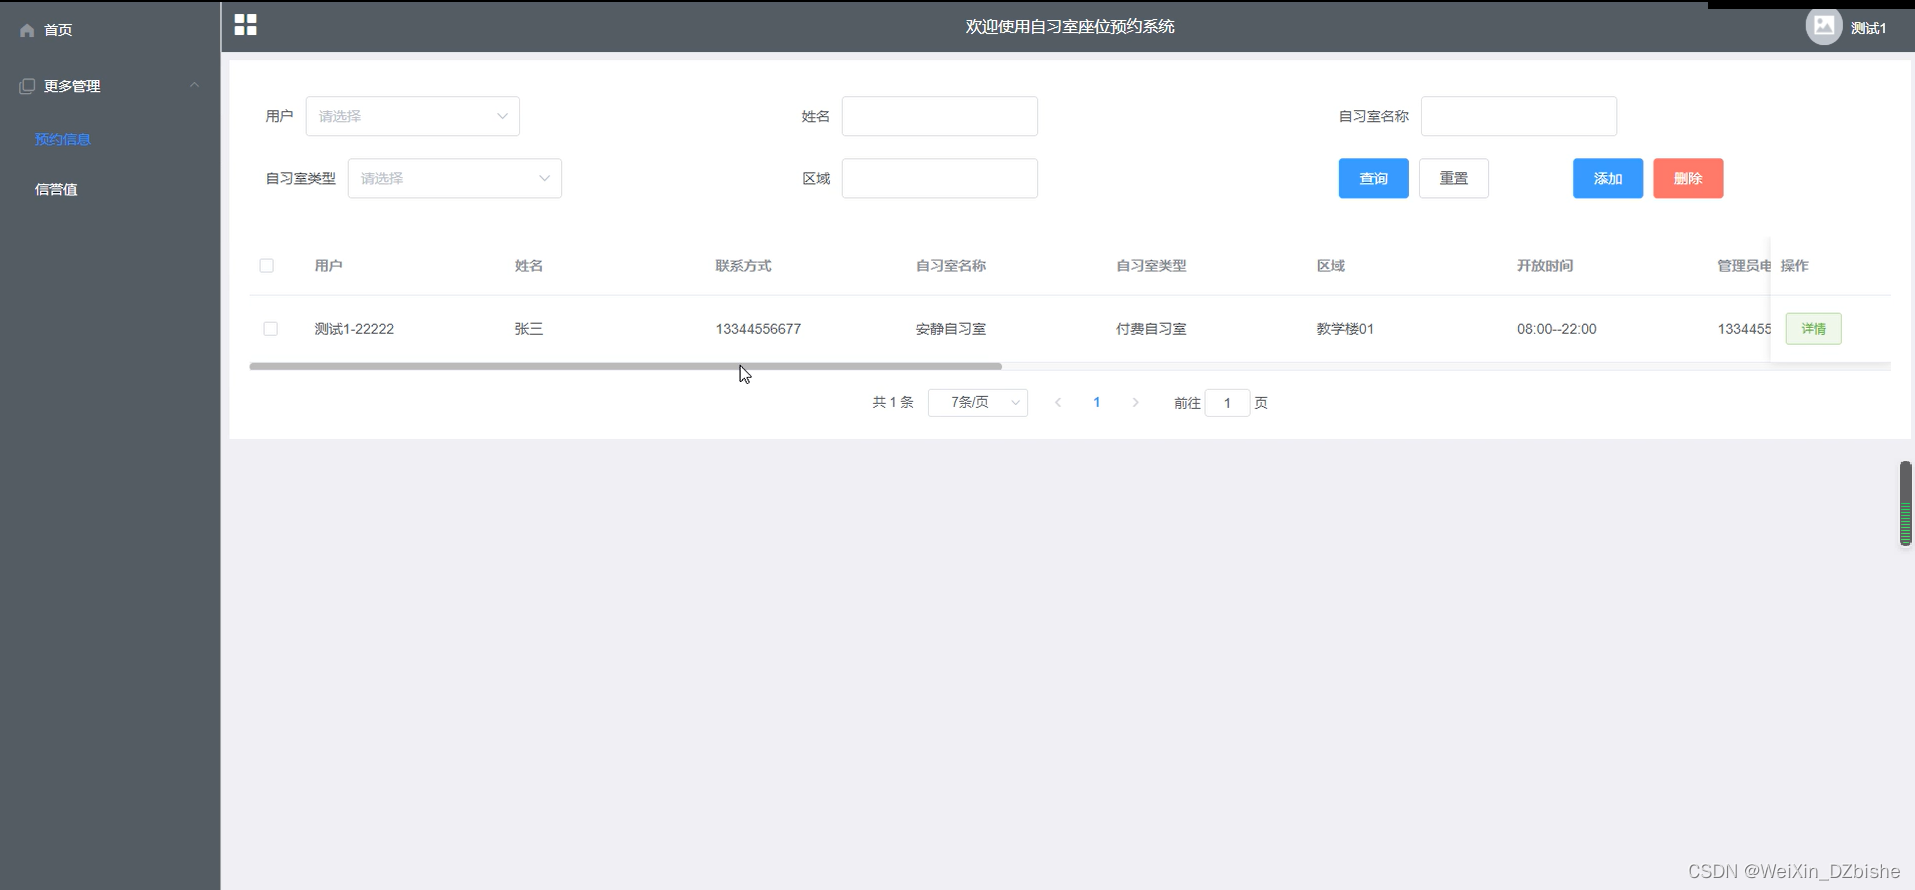The height and width of the screenshot is (890, 1915).
Task: Click the 联系方式 column header
Action: click(x=743, y=266)
